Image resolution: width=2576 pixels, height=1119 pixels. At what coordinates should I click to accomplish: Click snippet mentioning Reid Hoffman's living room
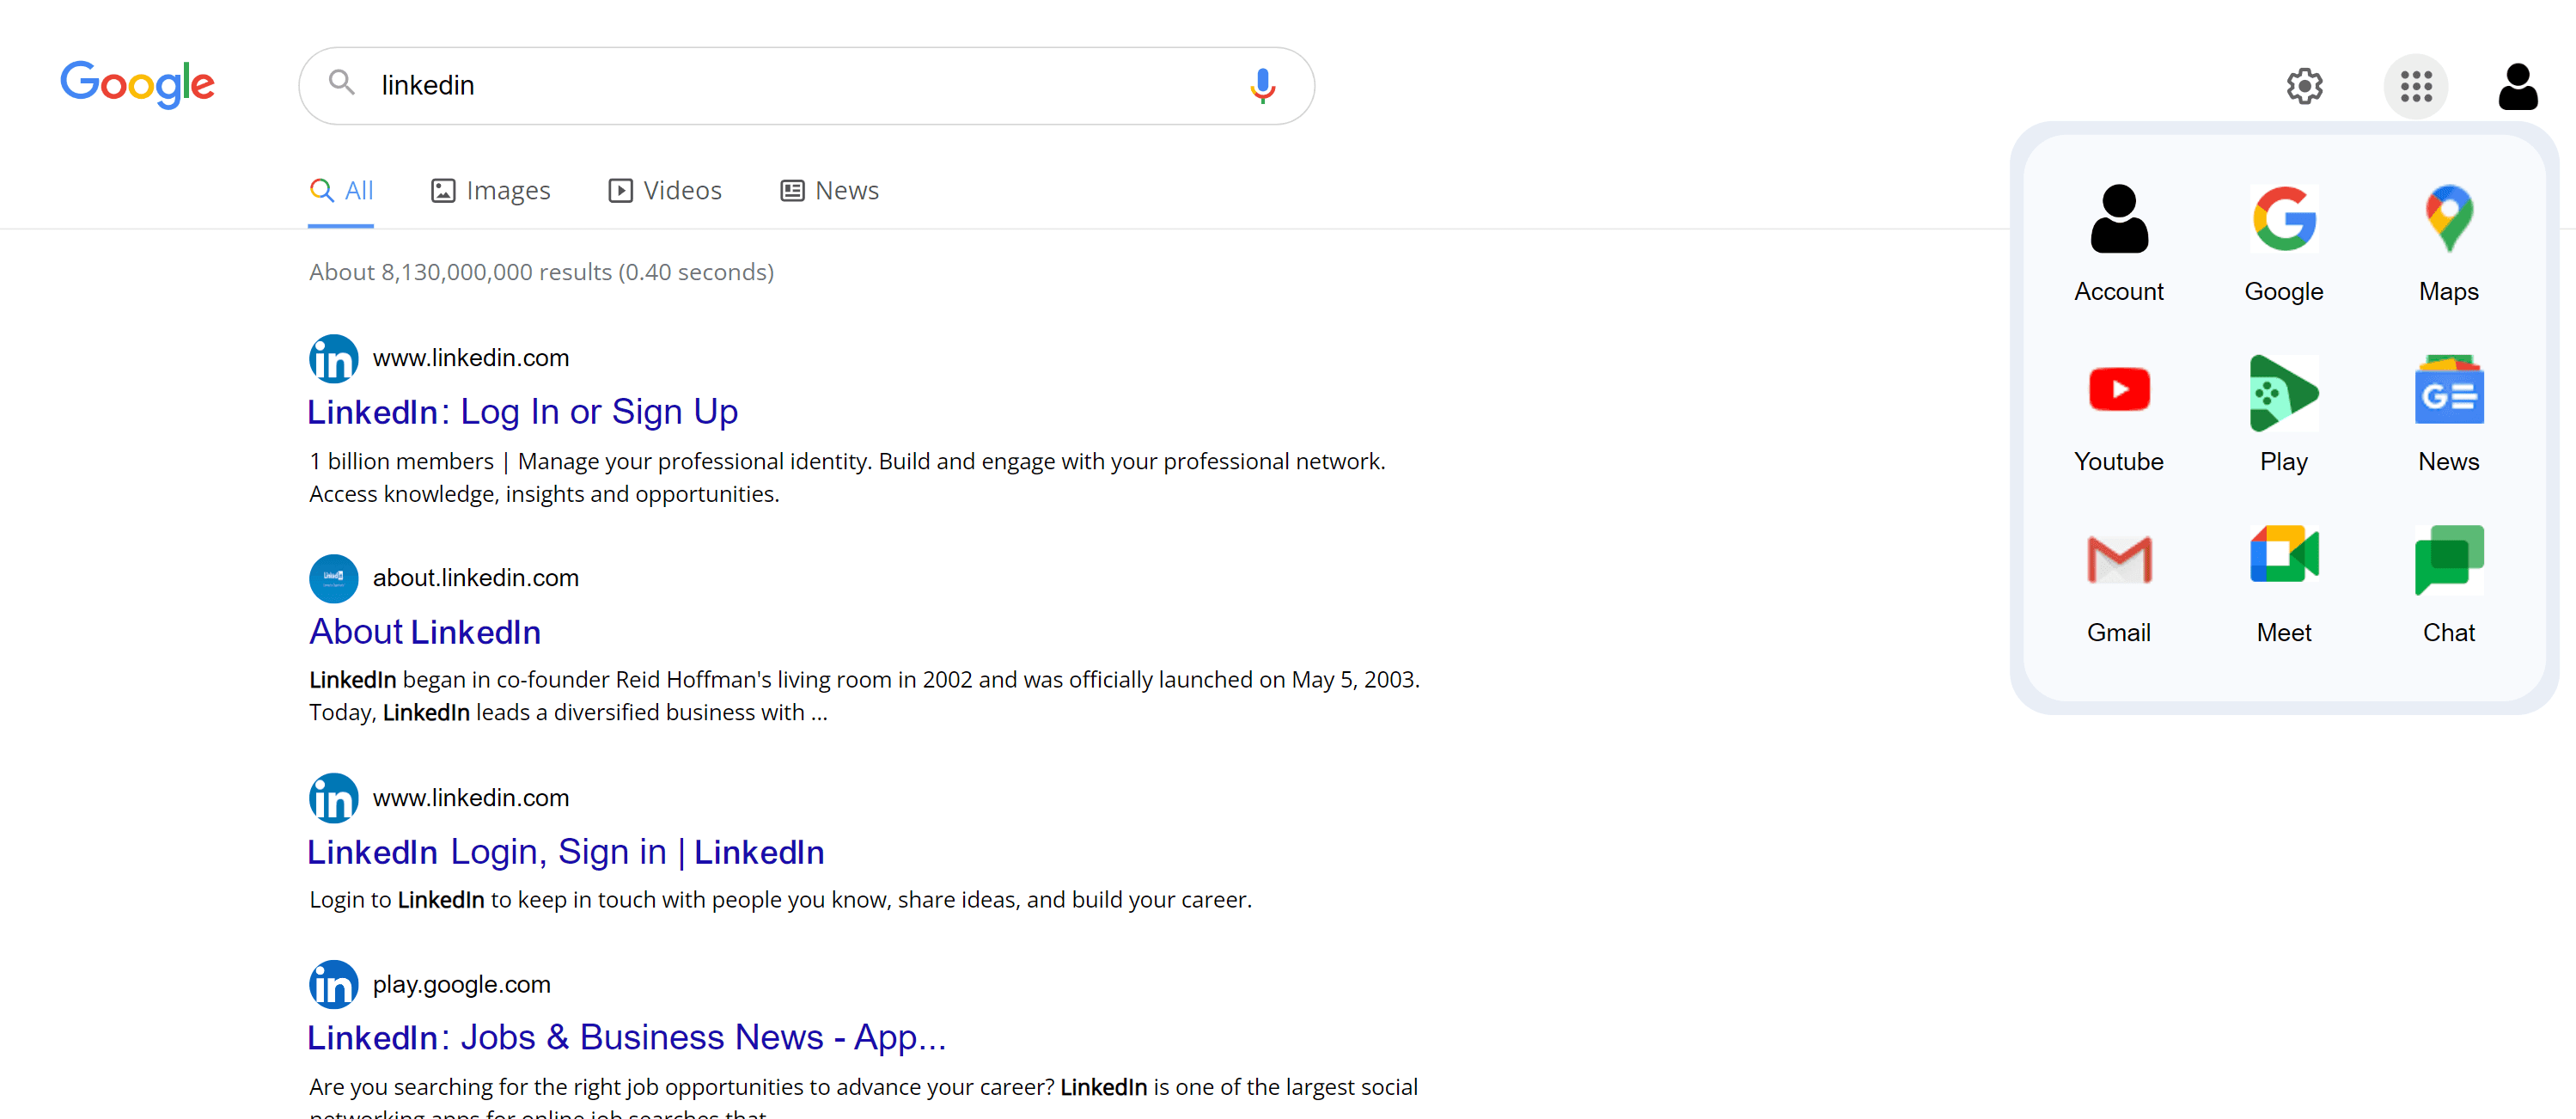click(865, 696)
